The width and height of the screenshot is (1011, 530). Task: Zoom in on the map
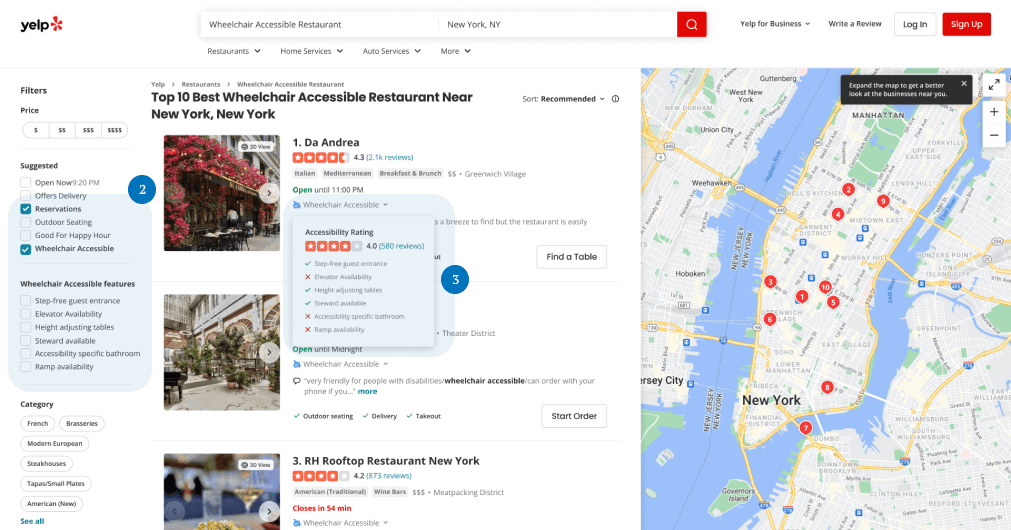(994, 112)
